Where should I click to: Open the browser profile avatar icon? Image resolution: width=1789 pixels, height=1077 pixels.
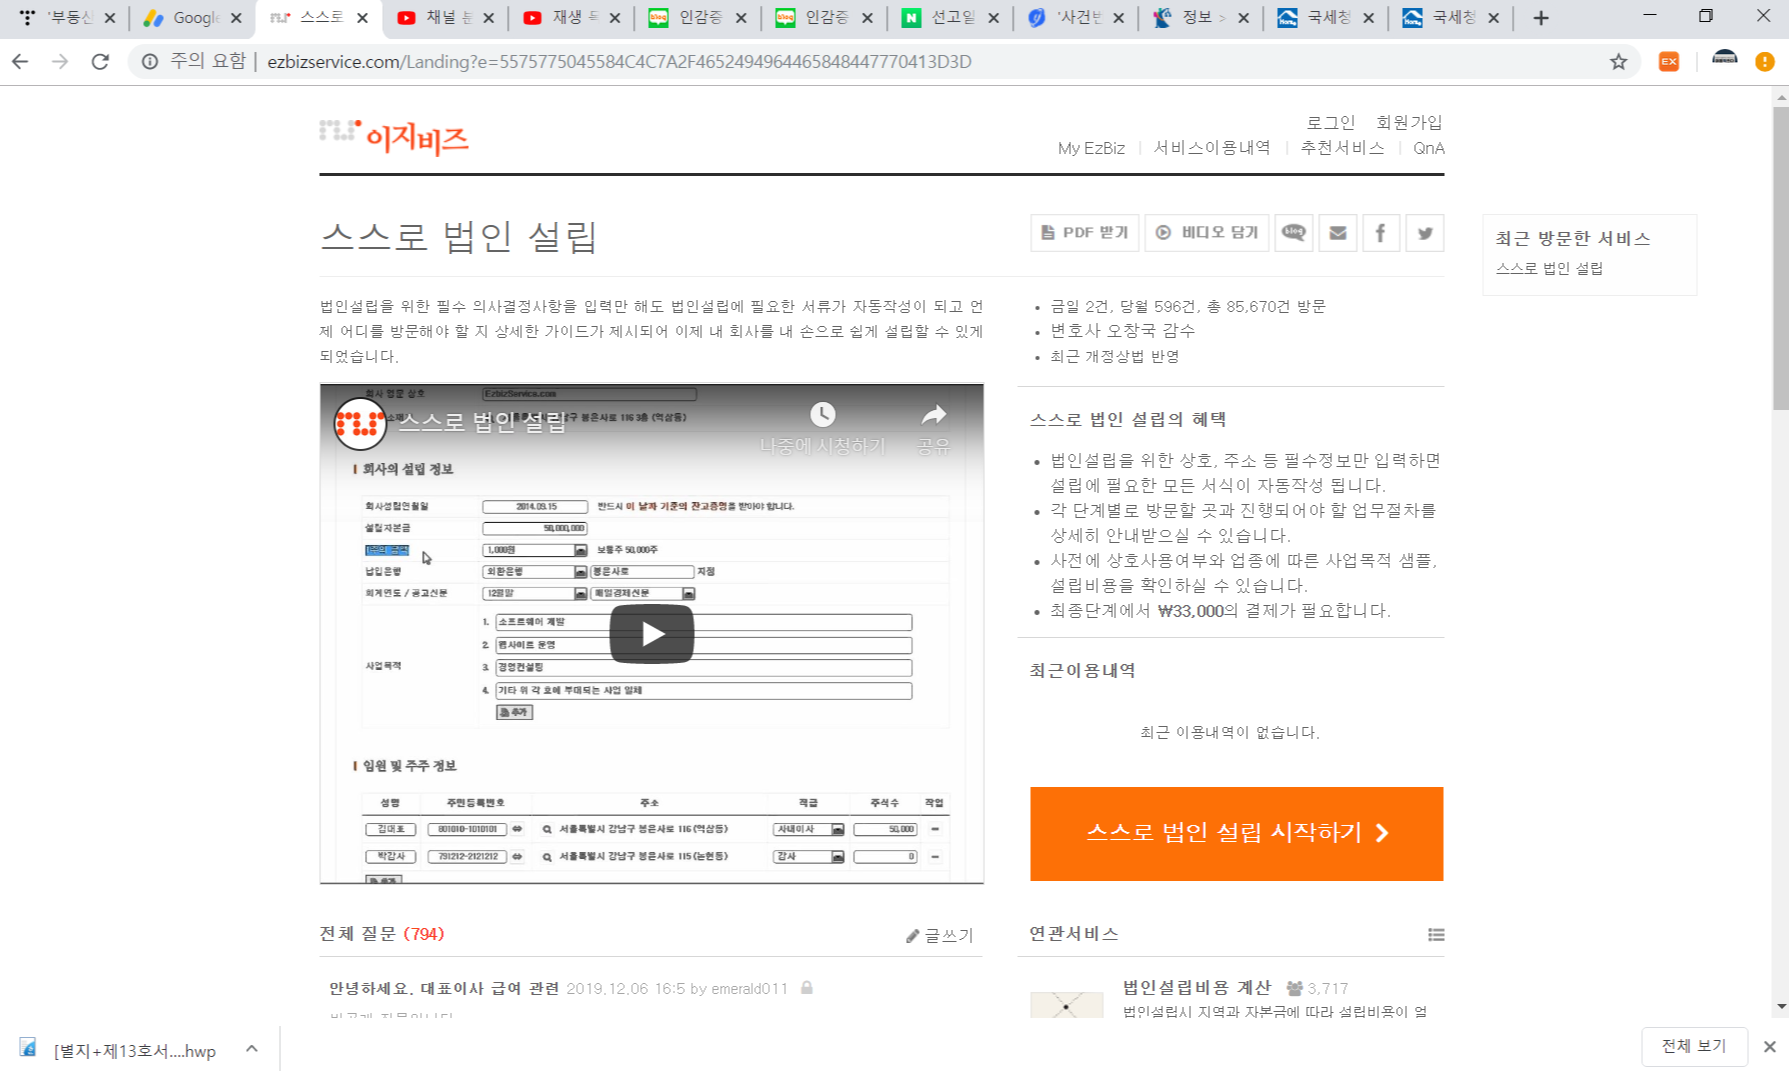(x=1725, y=60)
